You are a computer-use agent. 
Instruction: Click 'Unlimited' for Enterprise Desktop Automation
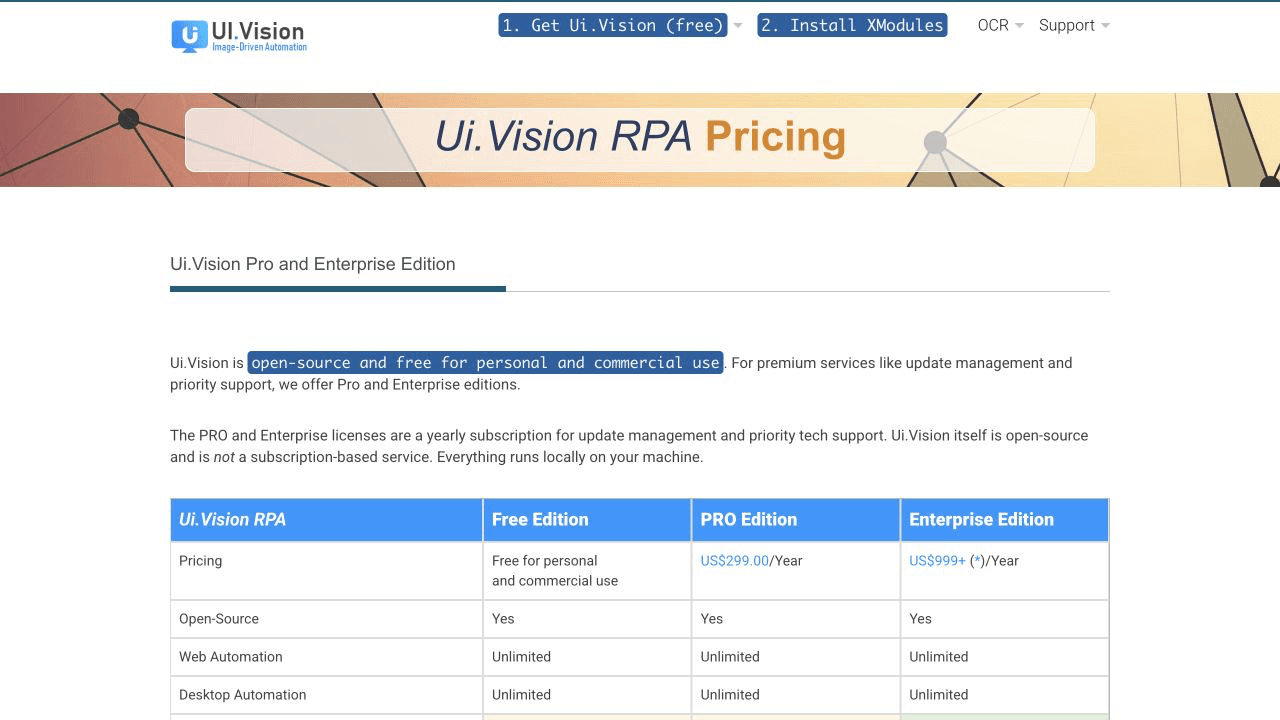pyautogui.click(x=938, y=695)
